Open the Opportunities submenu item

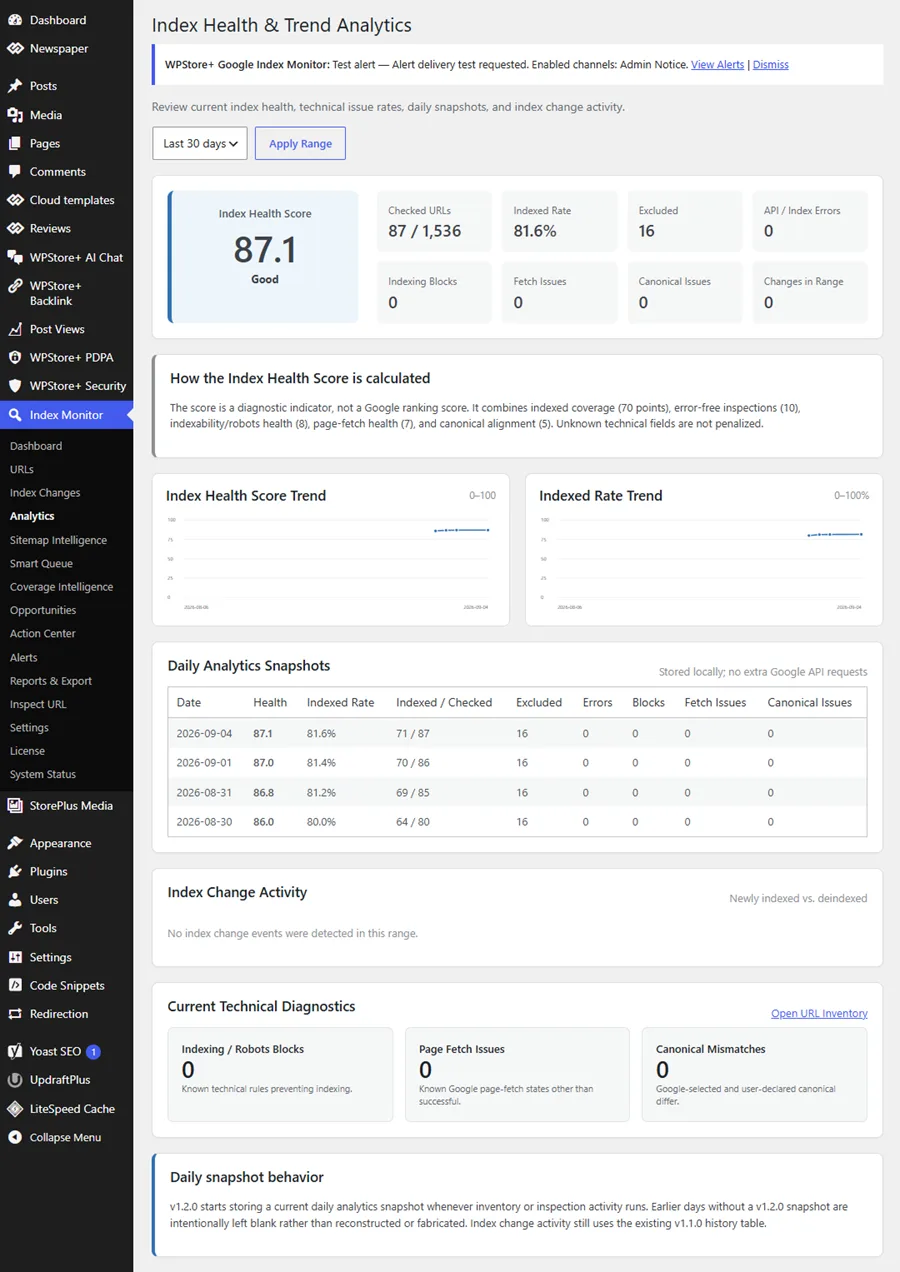[43, 610]
